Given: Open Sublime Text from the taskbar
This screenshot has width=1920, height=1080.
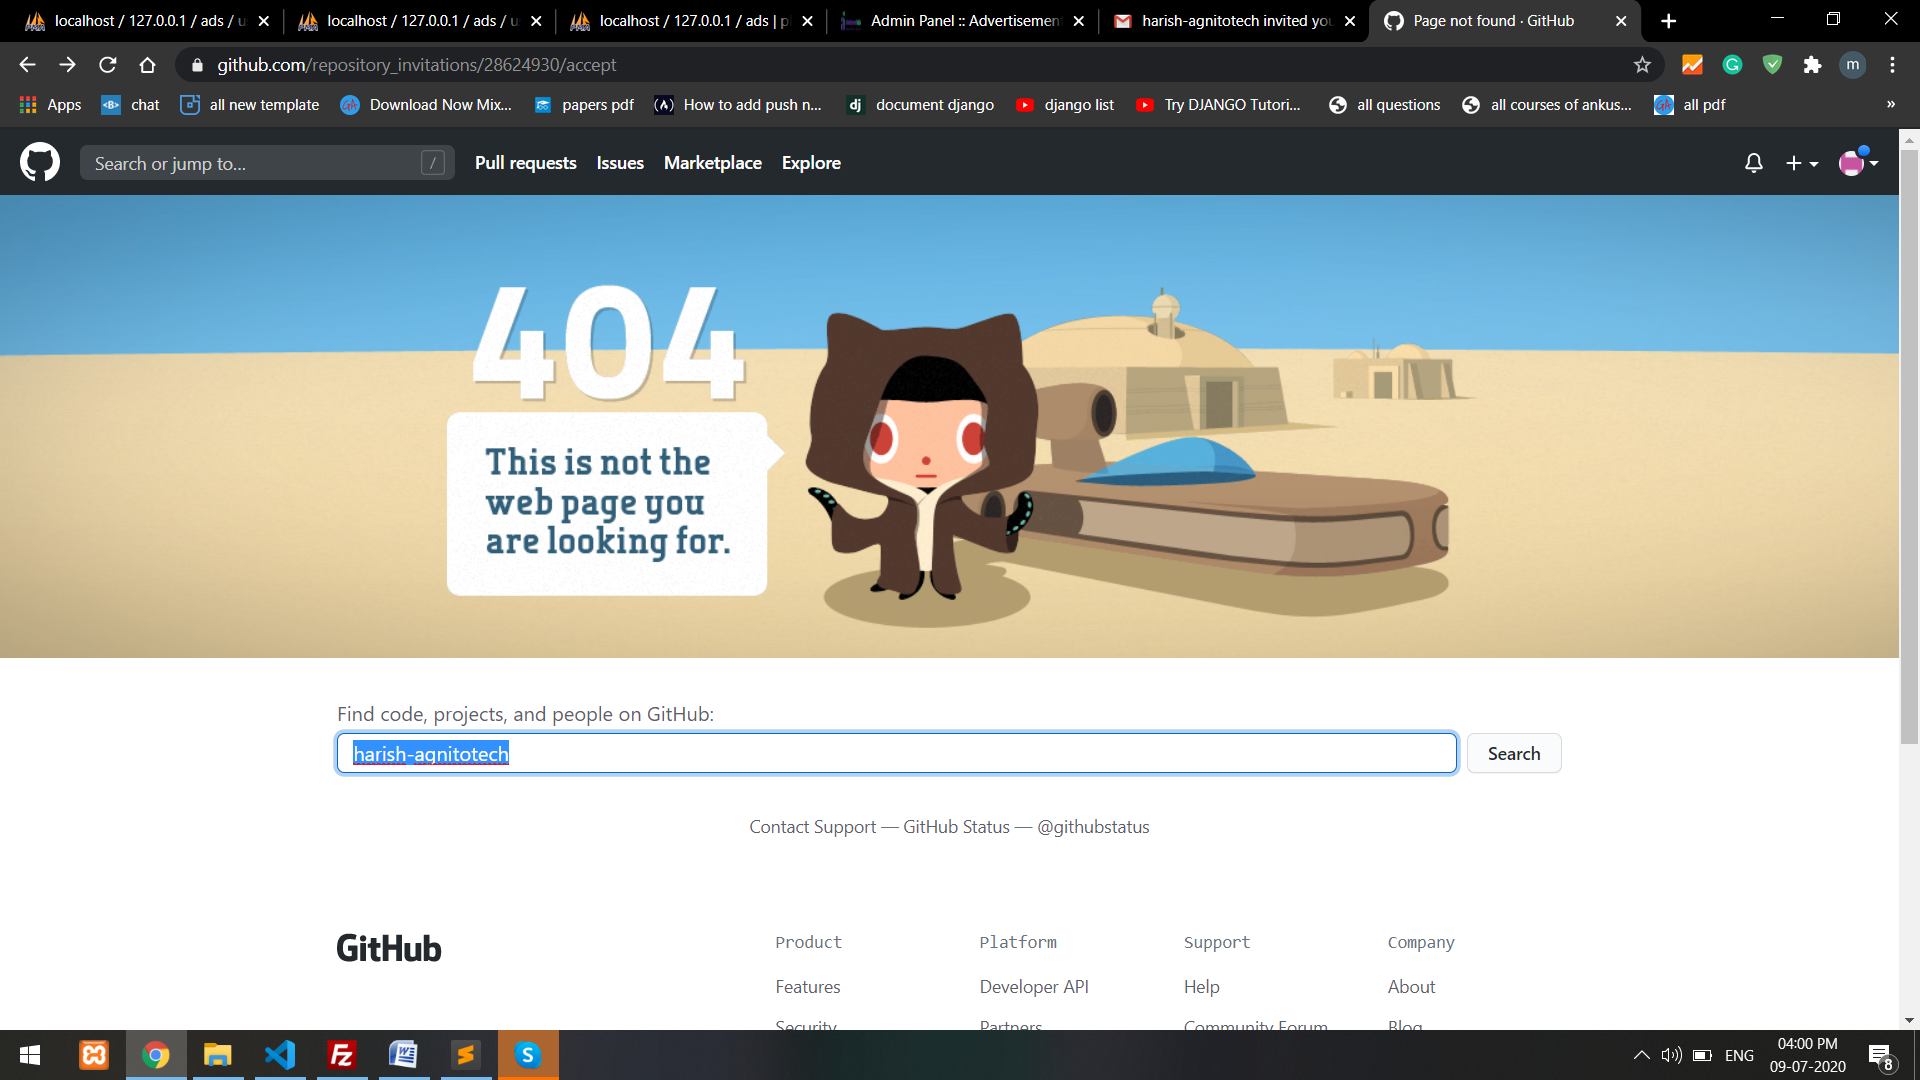Looking at the screenshot, I should pyautogui.click(x=466, y=1055).
